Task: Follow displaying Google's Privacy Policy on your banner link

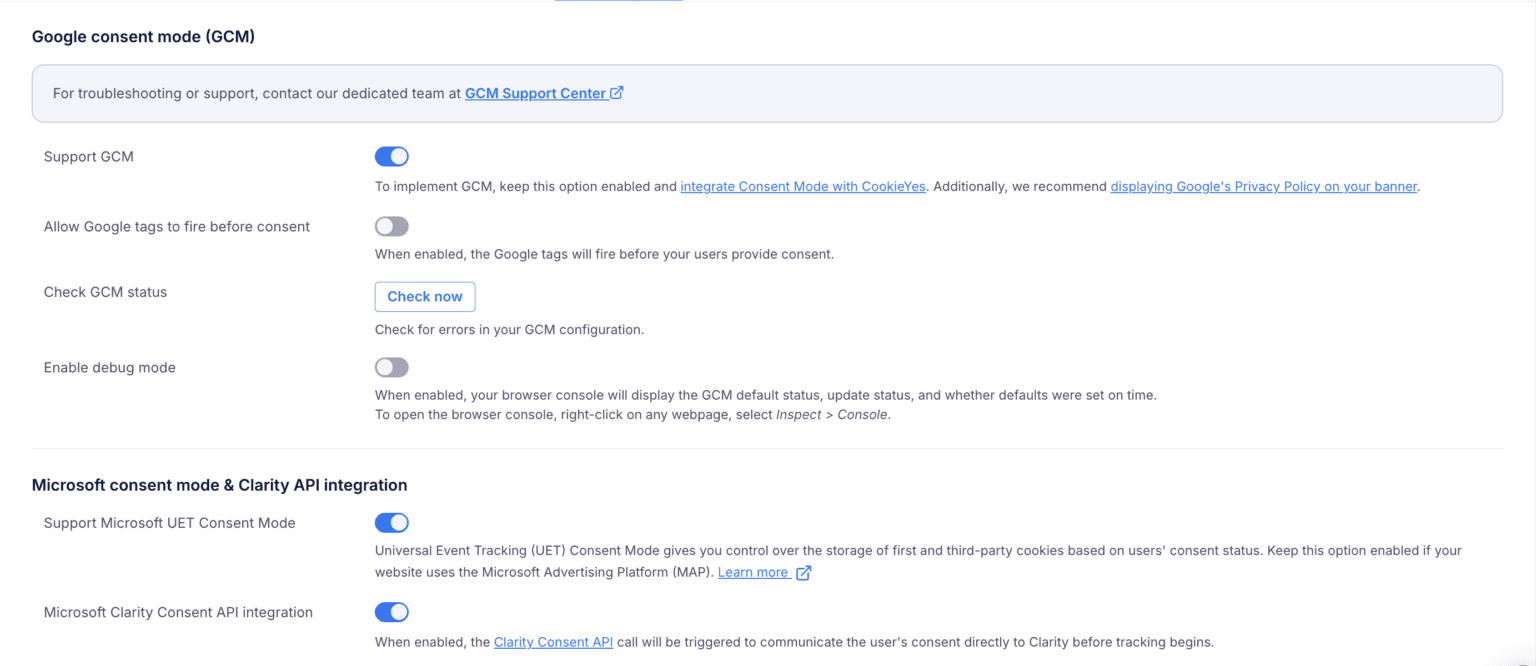Action: click(x=1264, y=186)
